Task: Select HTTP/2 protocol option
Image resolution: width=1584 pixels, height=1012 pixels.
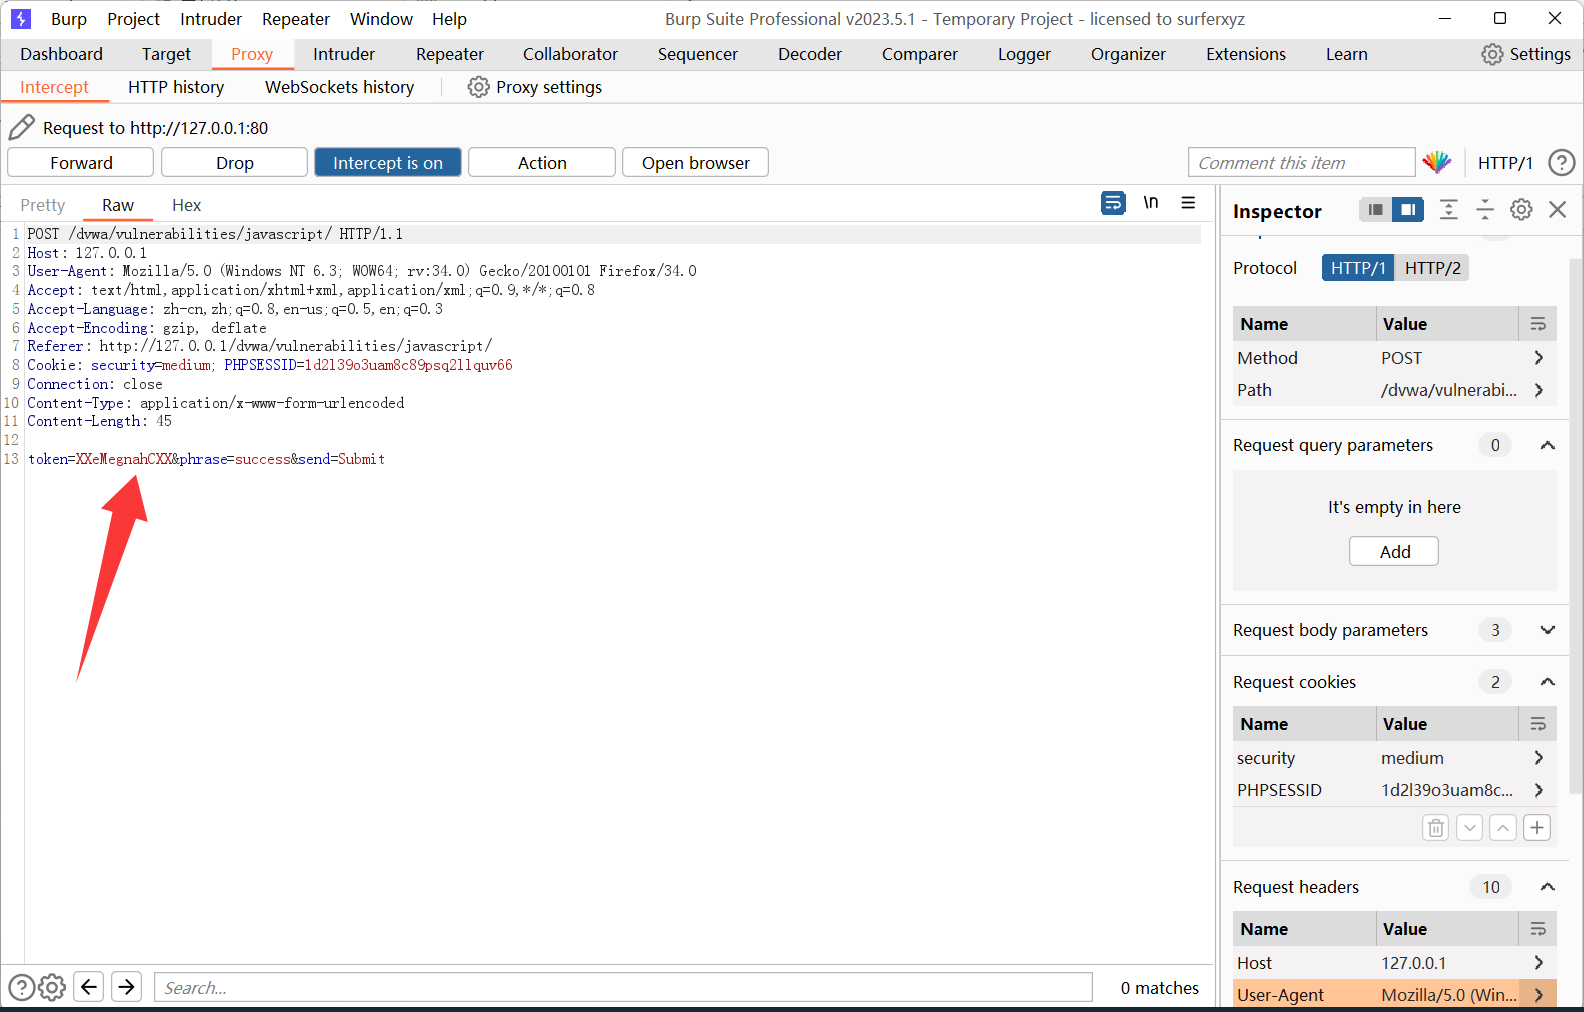Action: pyautogui.click(x=1432, y=268)
